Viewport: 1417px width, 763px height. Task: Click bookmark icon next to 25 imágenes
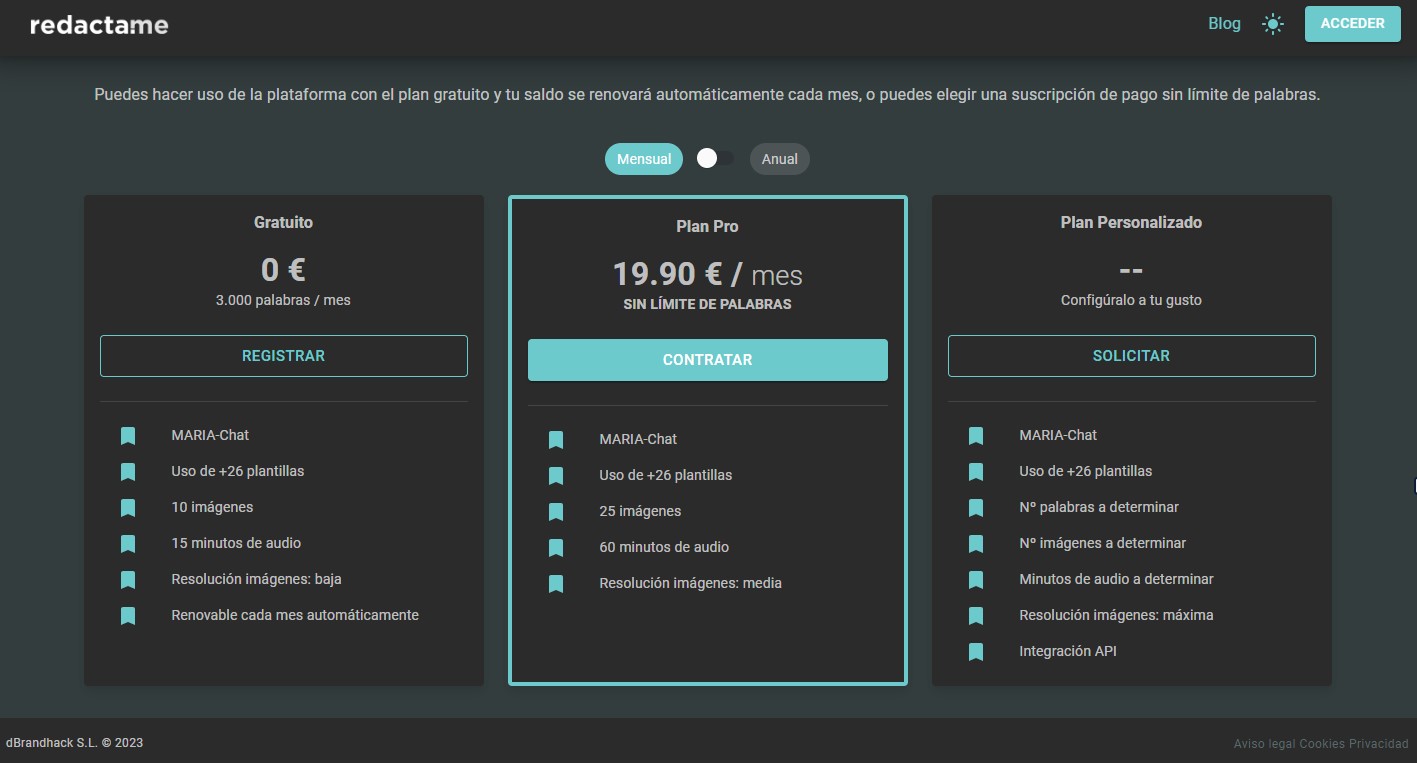[x=556, y=512]
